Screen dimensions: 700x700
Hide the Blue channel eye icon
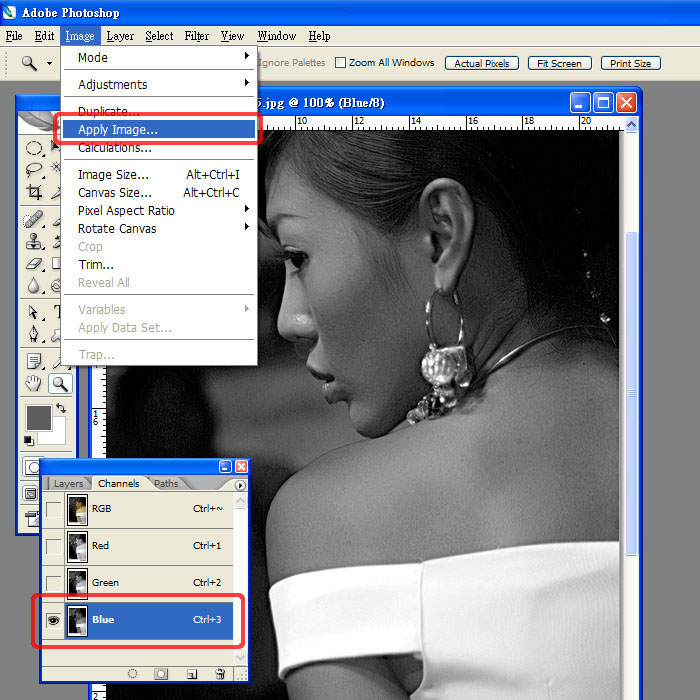point(53,620)
